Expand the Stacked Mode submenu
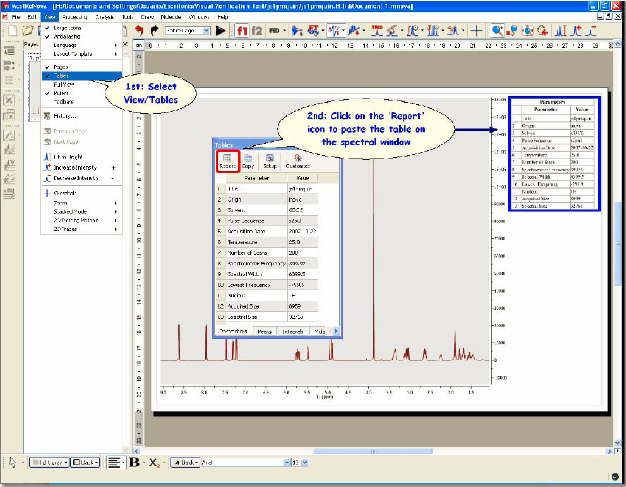The height and width of the screenshot is (487, 626). (x=81, y=211)
